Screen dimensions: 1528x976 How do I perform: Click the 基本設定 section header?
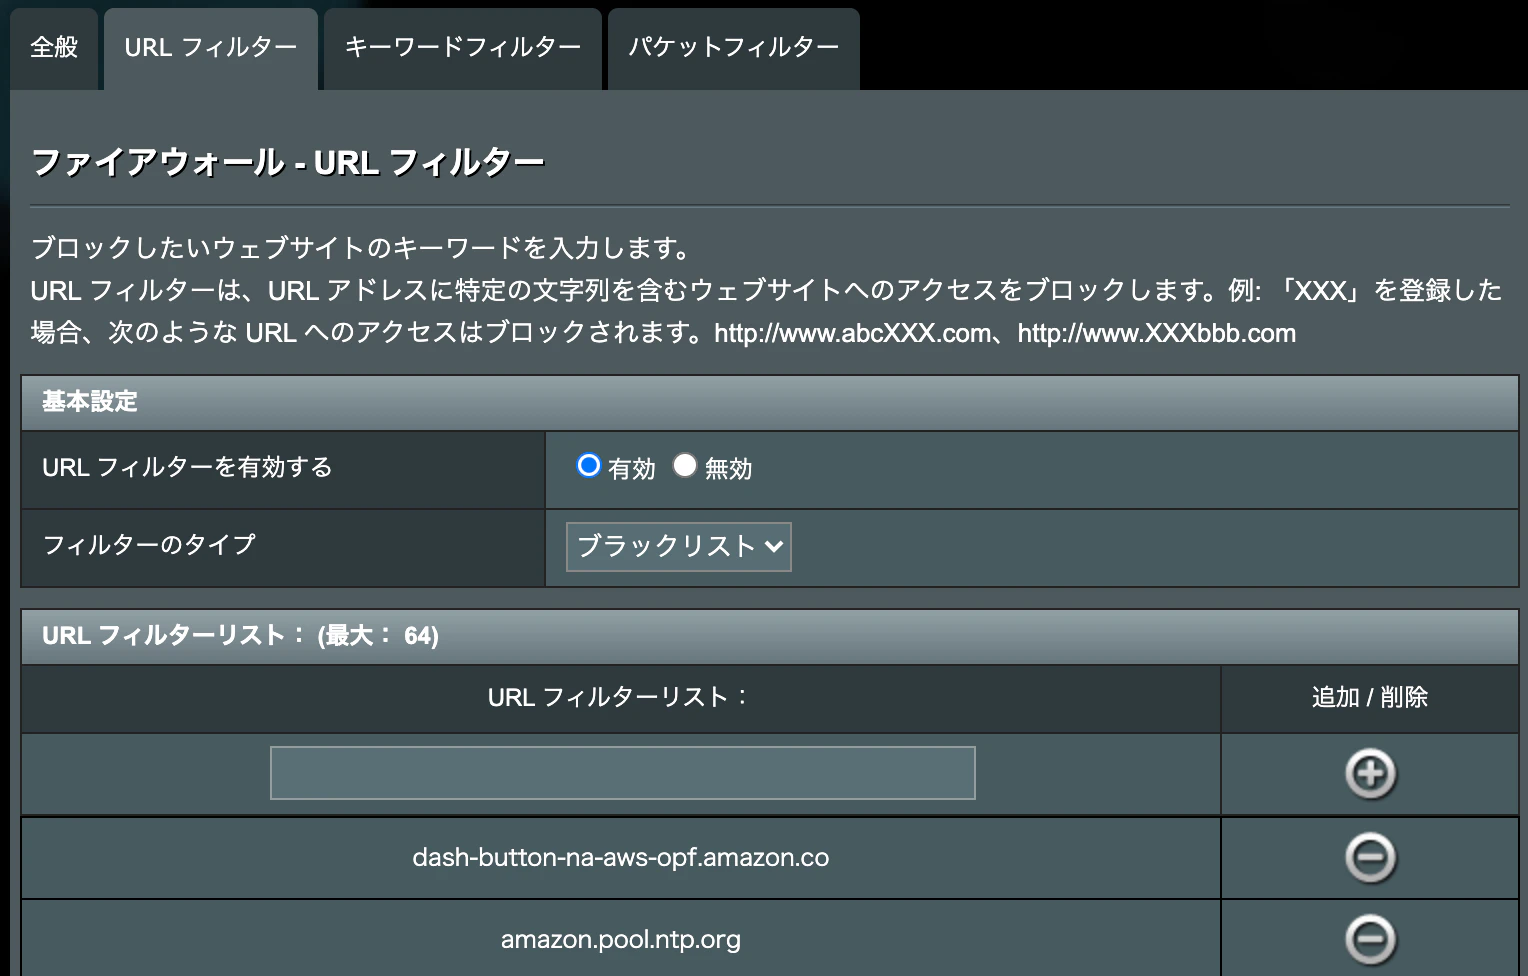[770, 402]
